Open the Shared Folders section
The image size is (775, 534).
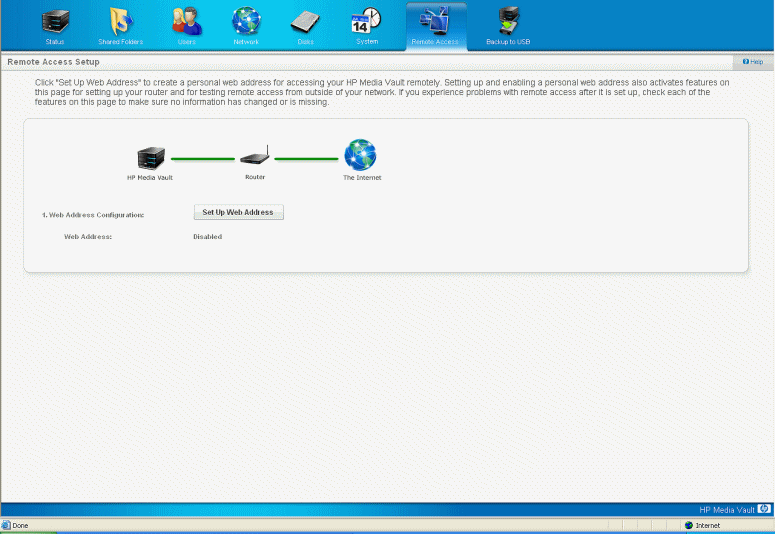tap(120, 22)
